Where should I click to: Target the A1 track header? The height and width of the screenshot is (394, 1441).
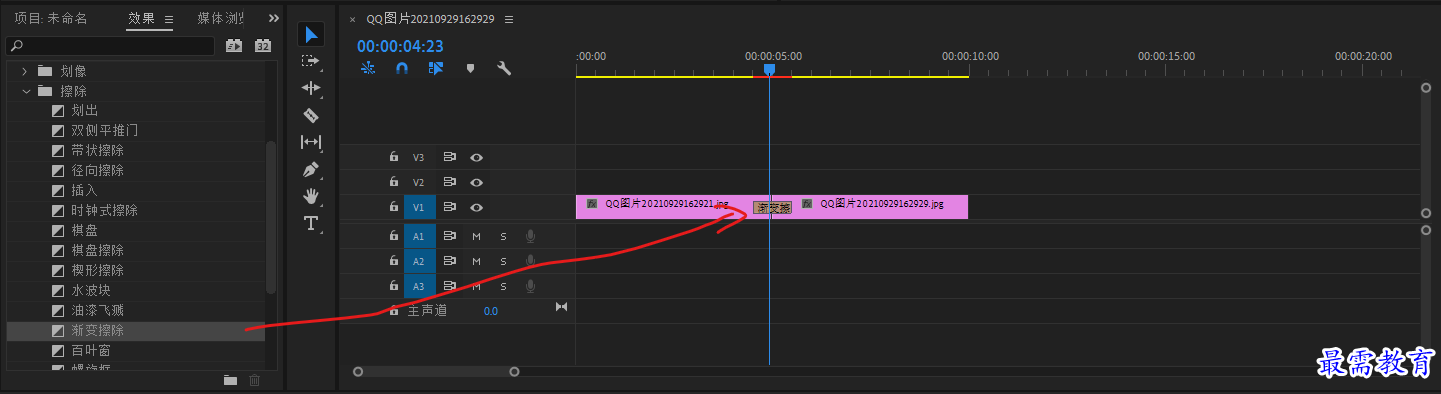(419, 236)
